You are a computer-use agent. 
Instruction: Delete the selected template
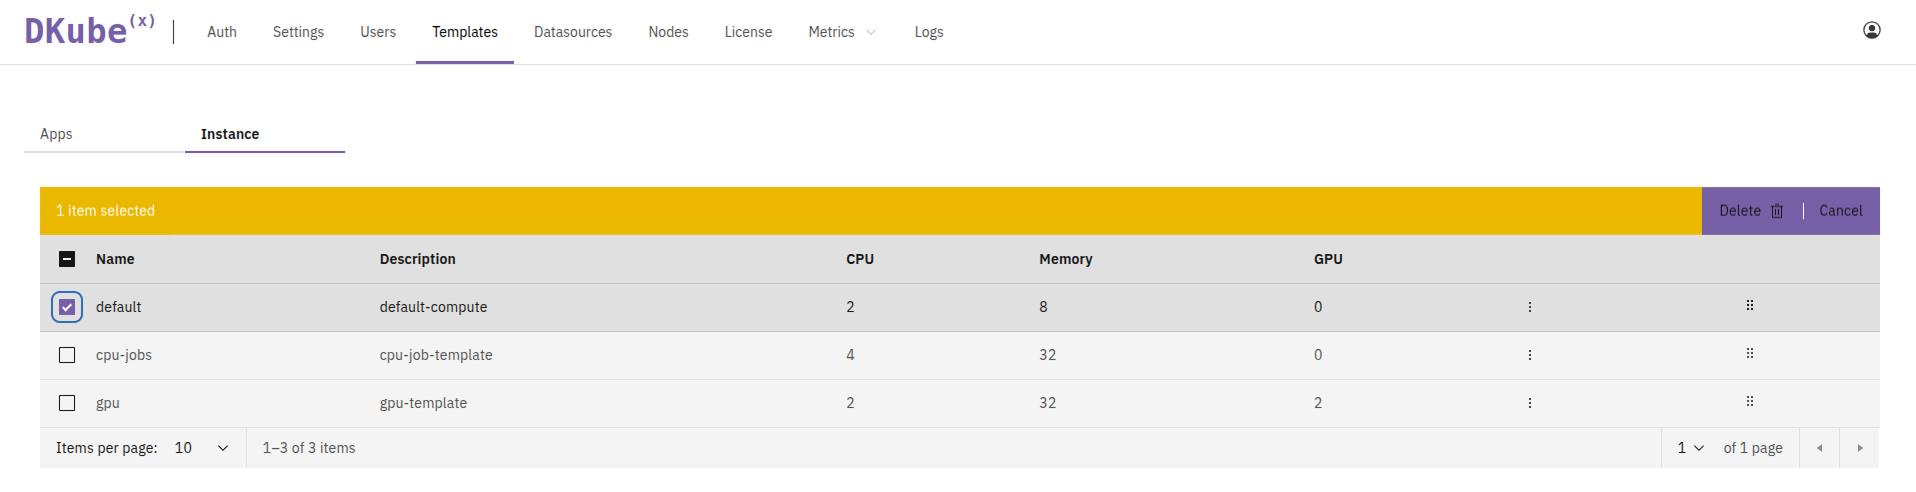pos(1750,211)
